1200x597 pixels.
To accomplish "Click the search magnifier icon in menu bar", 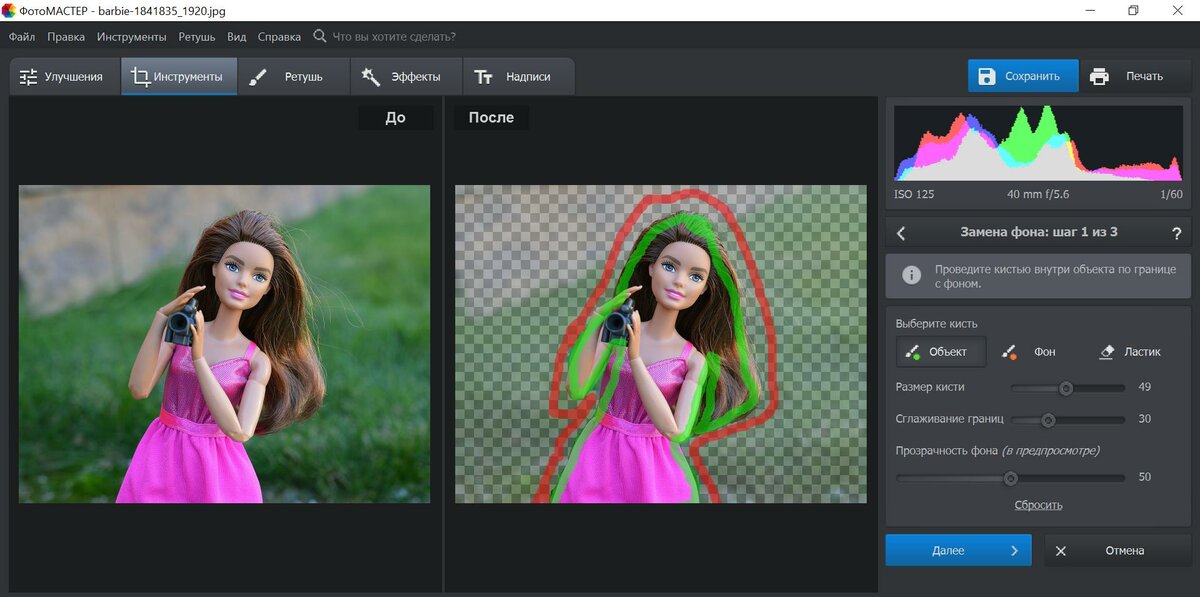I will coord(320,36).
